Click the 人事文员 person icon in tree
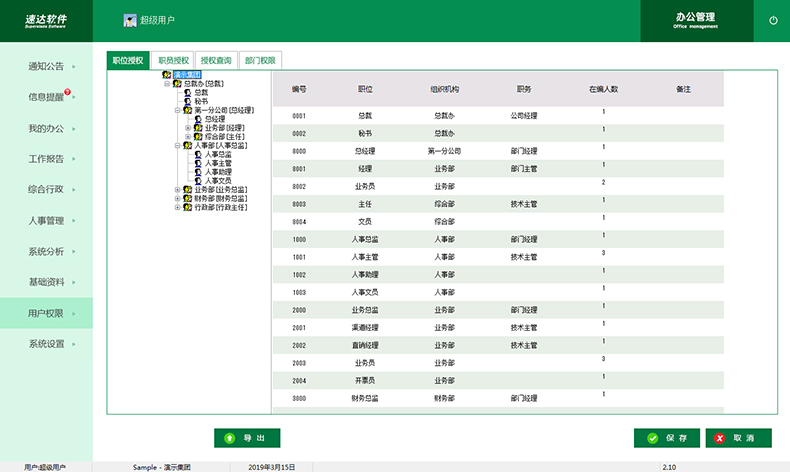 coord(198,181)
